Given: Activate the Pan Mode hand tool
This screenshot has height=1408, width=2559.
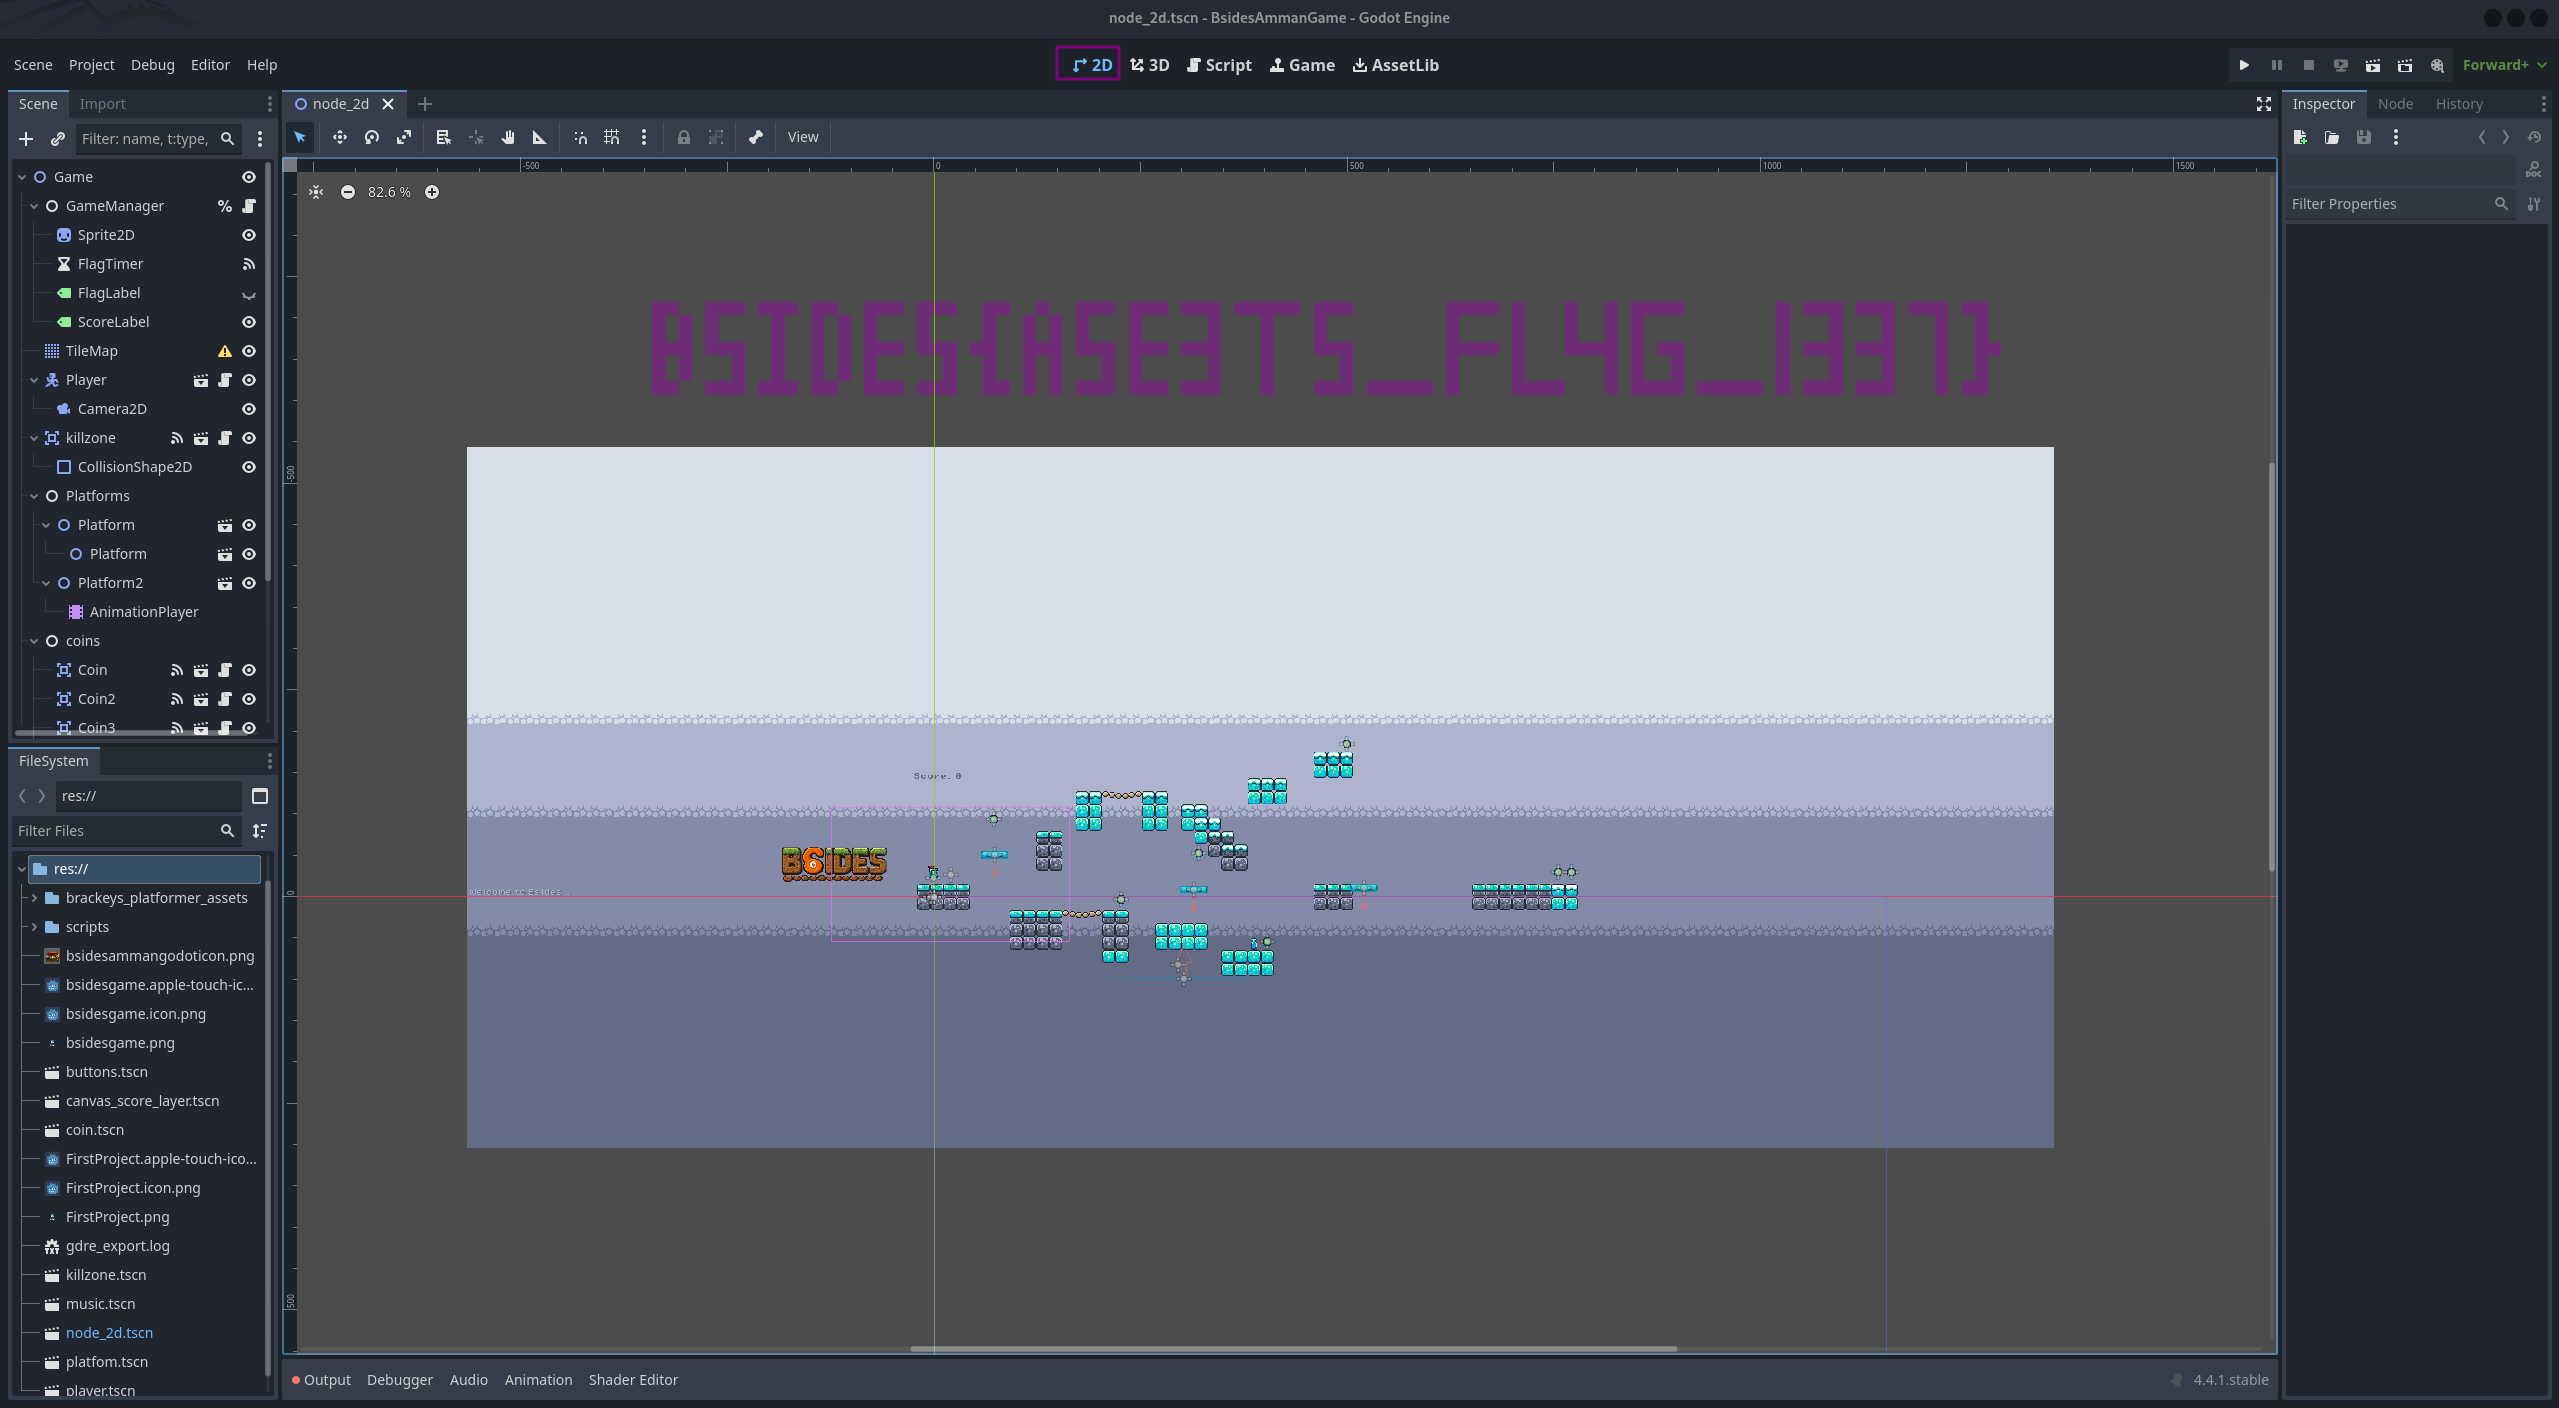Looking at the screenshot, I should (x=508, y=137).
